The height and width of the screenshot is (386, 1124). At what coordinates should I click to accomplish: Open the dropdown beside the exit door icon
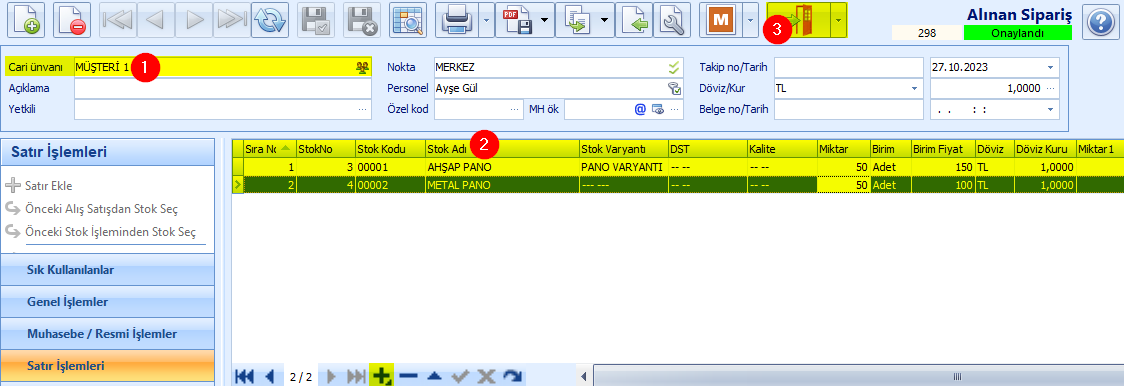839,21
